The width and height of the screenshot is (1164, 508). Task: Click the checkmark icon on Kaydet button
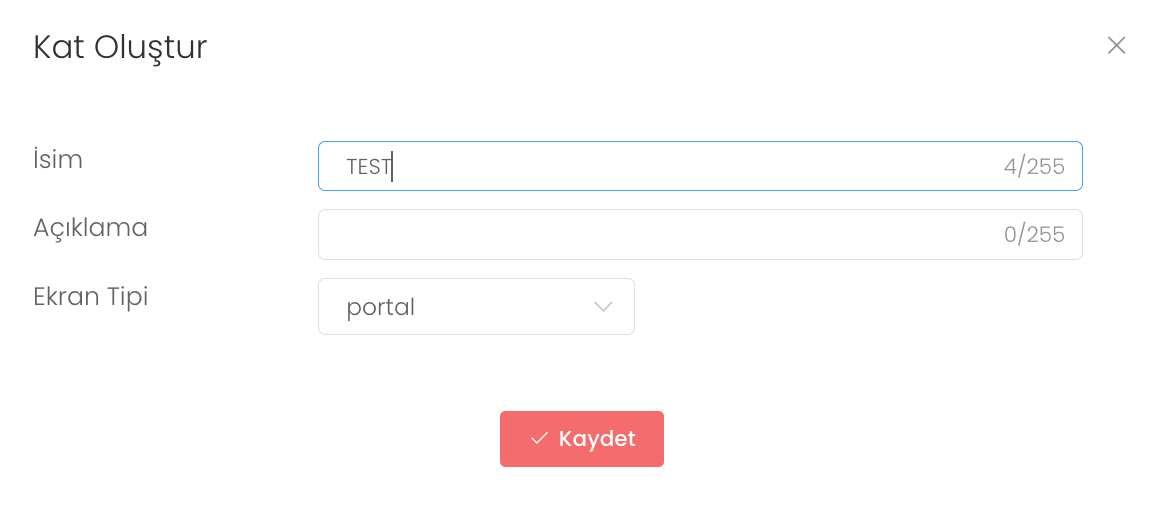tap(539, 439)
